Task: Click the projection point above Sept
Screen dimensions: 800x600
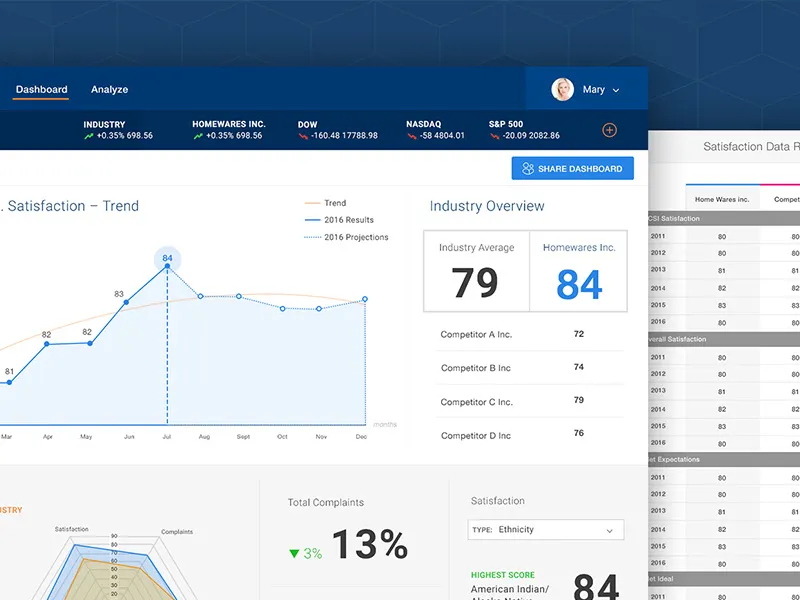Action: [239, 296]
